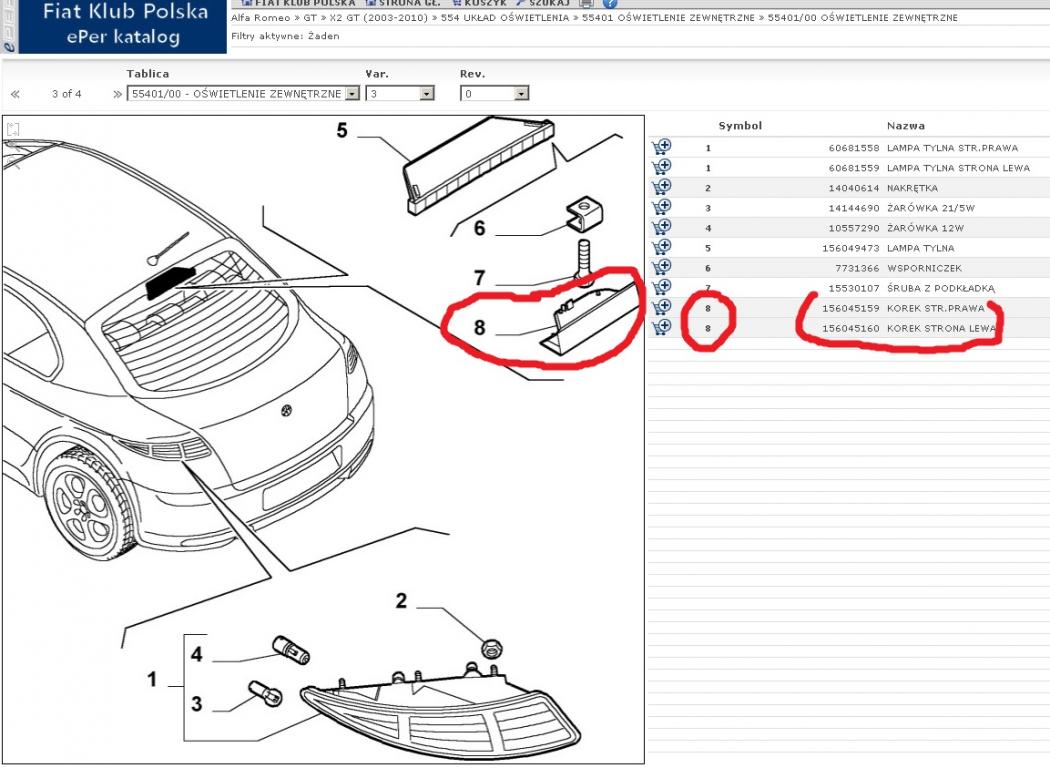Select part code 14040614
This screenshot has height=768, width=1050.
854,188
